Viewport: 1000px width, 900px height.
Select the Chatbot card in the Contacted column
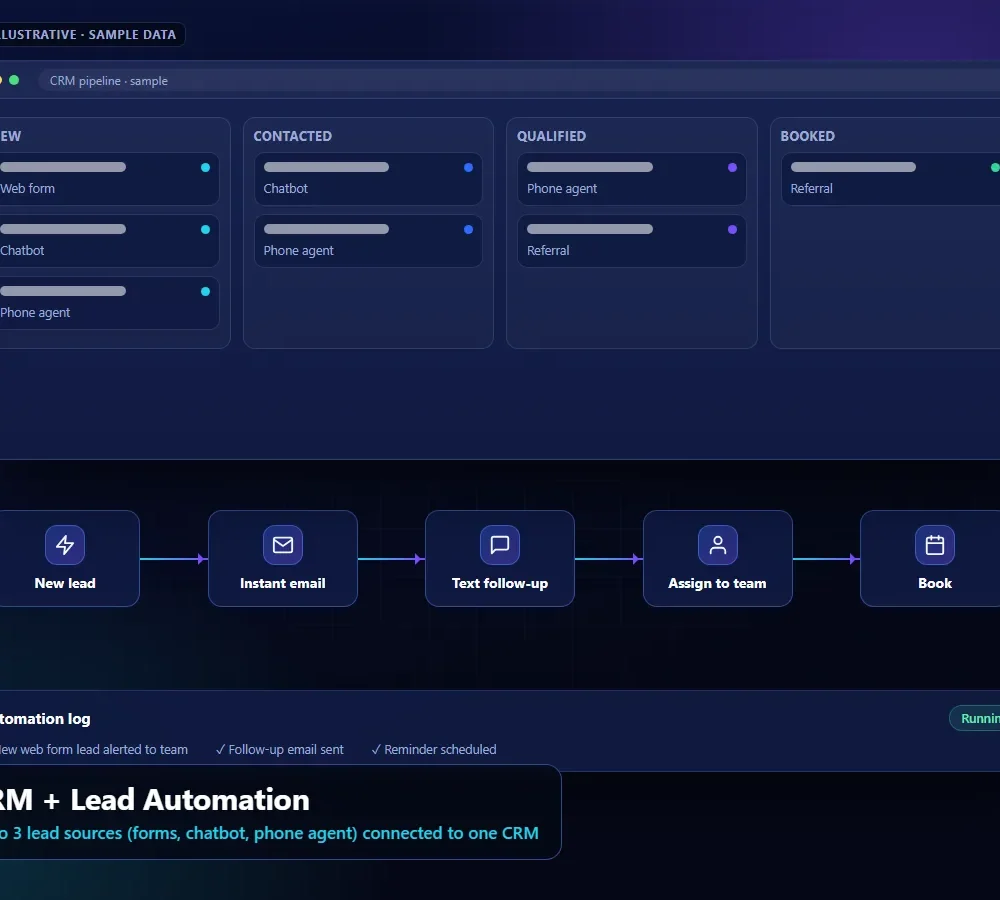368,179
